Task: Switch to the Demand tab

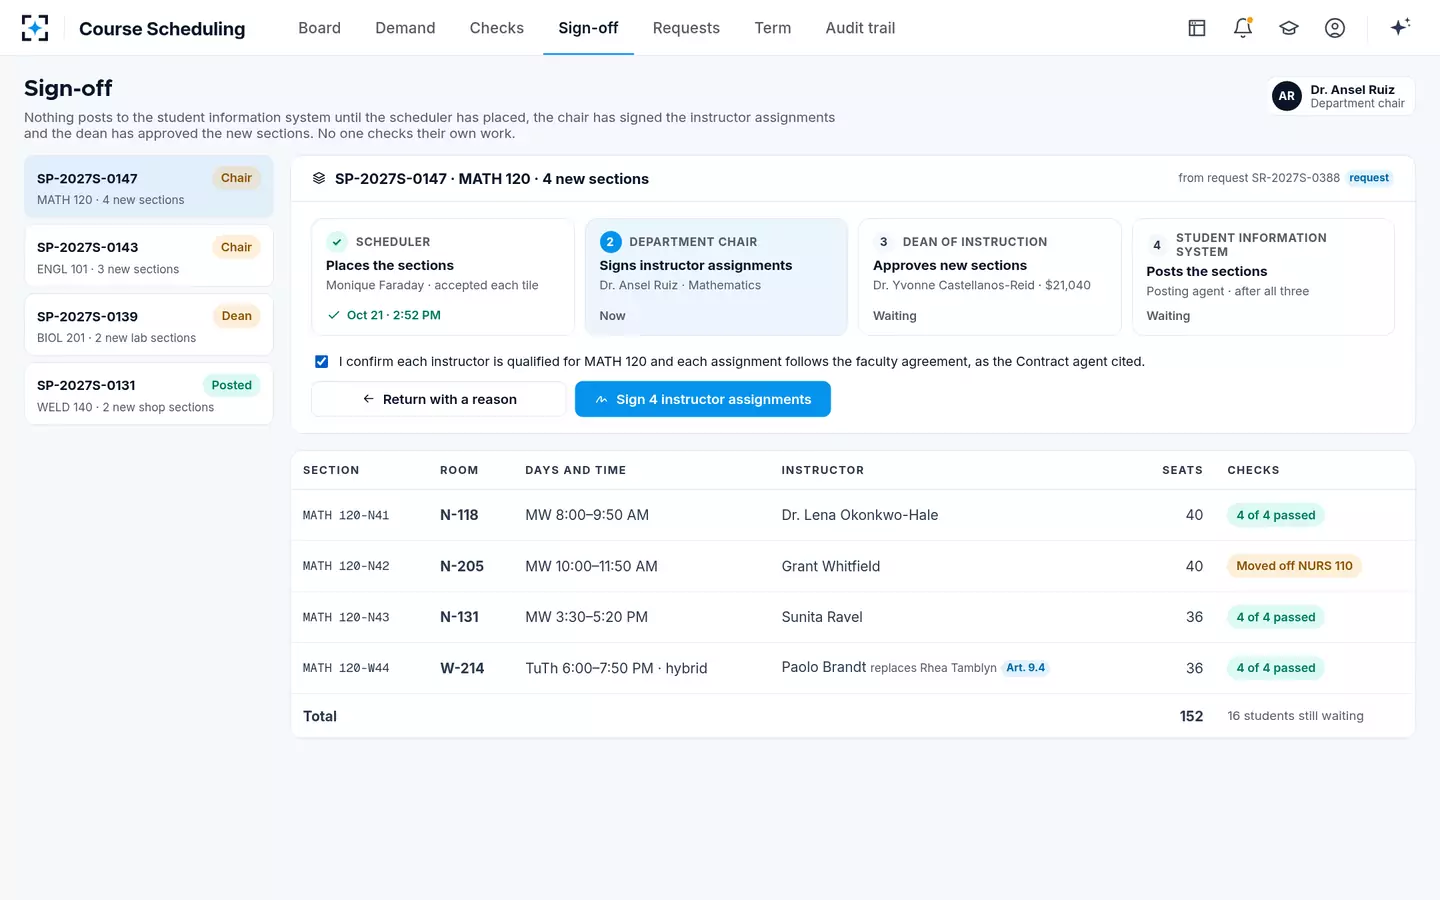Action: click(x=405, y=28)
